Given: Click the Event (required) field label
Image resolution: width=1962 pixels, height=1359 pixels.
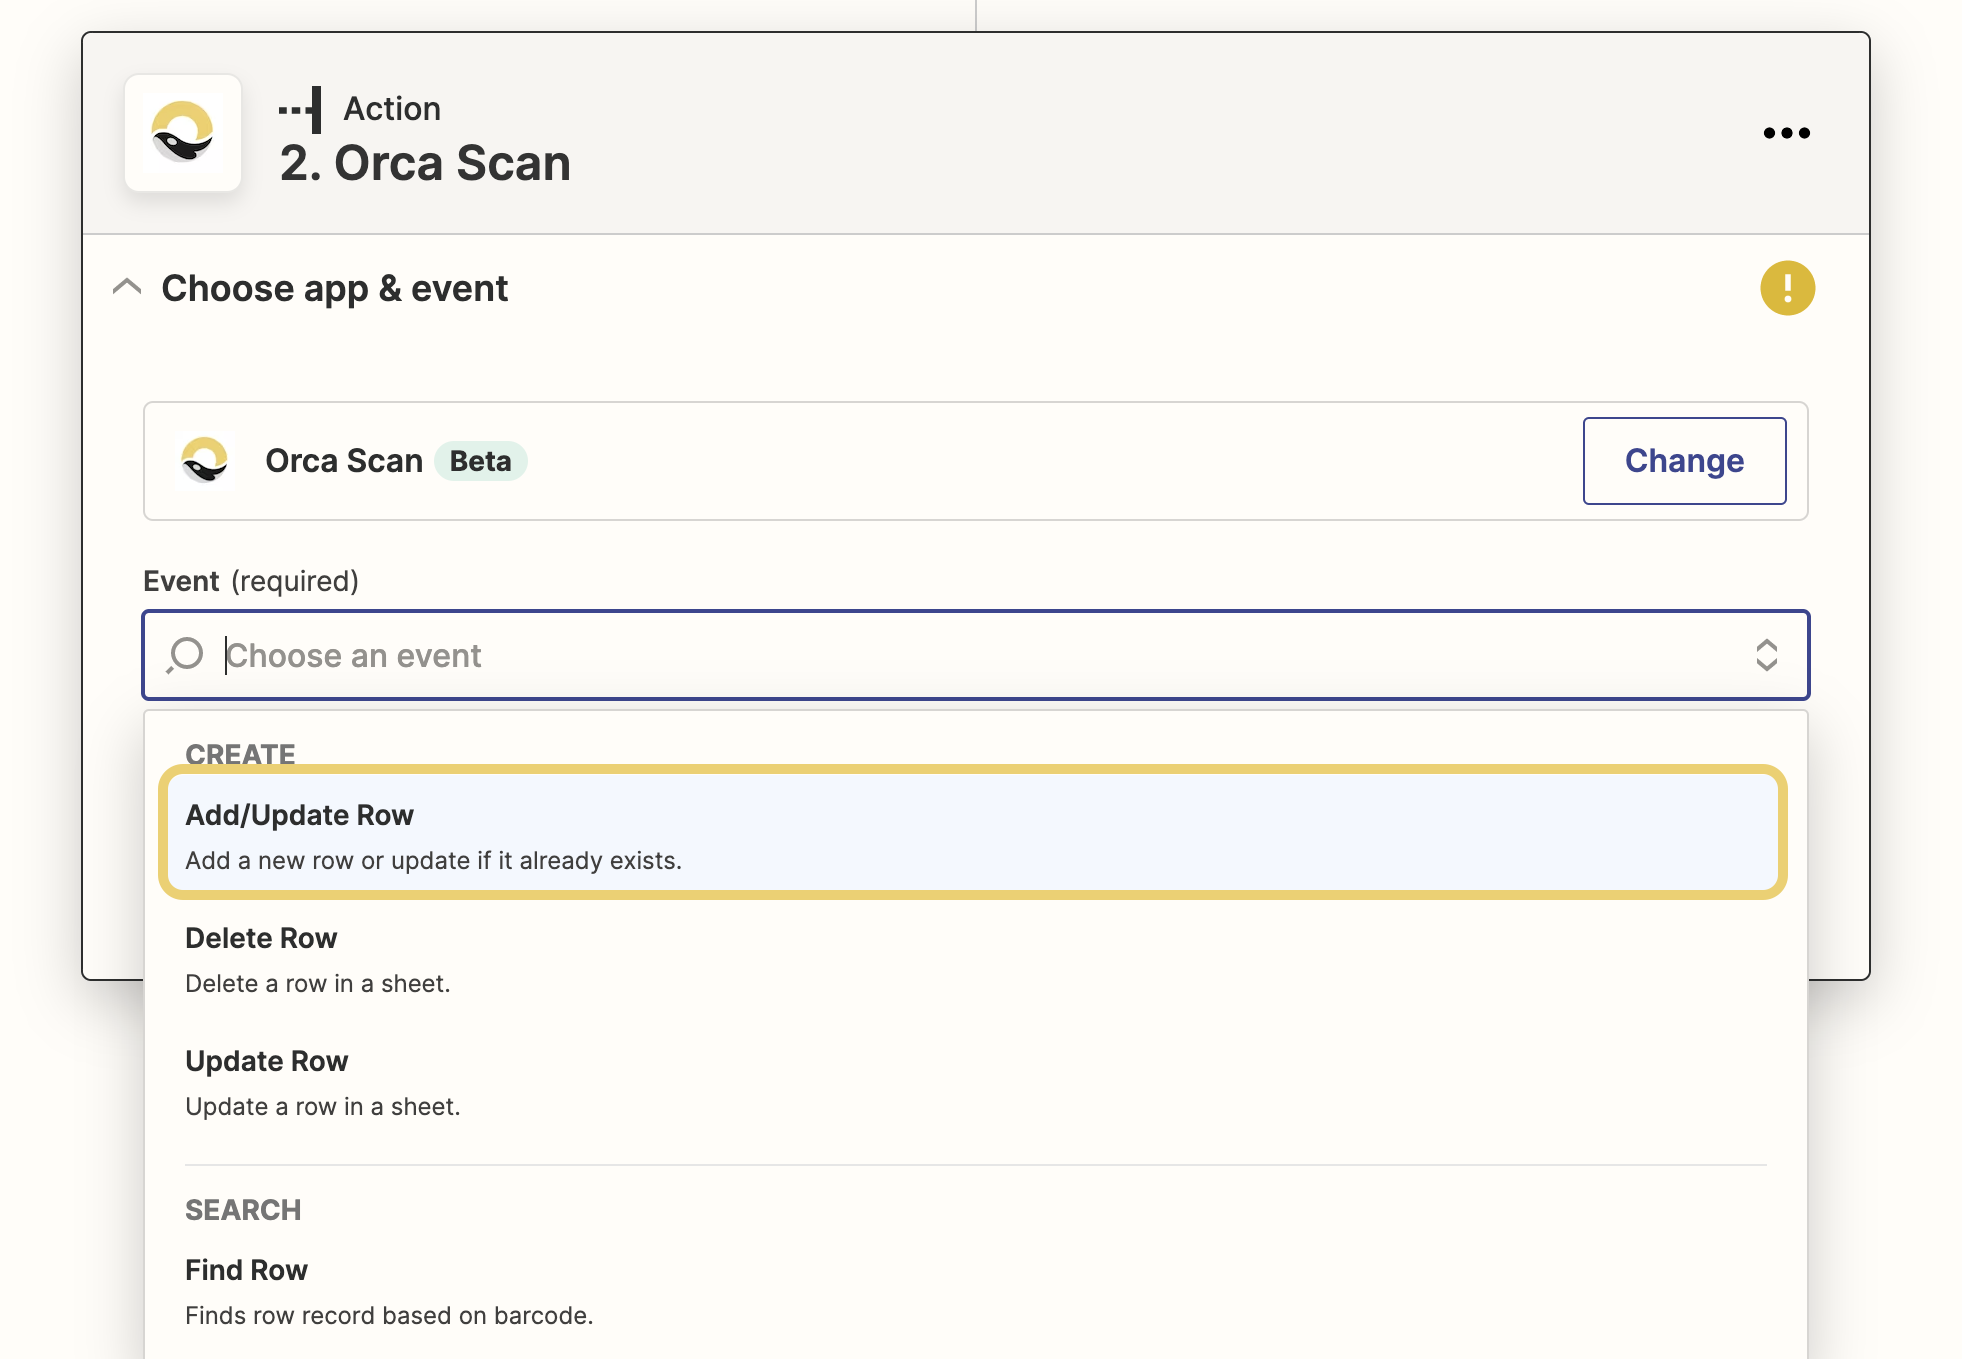Looking at the screenshot, I should pyautogui.click(x=251, y=581).
